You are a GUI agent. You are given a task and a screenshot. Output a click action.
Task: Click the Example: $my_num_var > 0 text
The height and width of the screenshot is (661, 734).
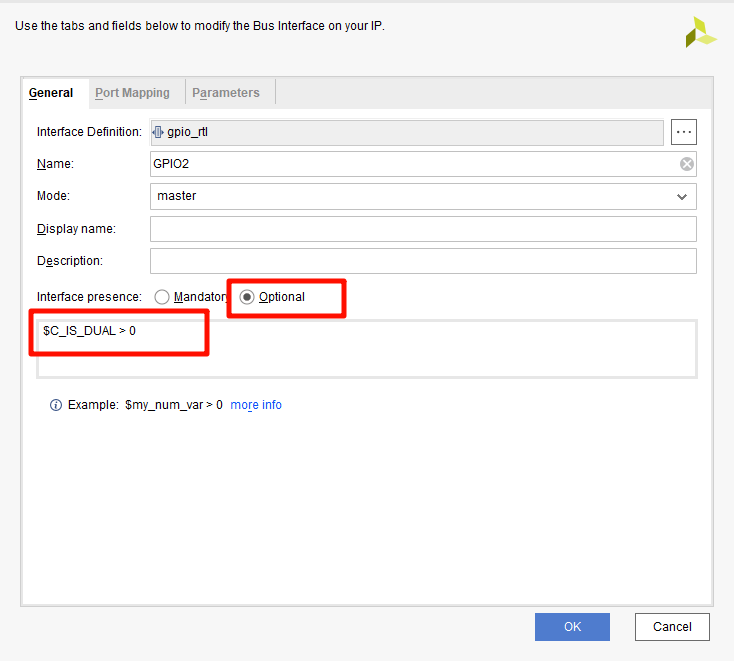click(x=145, y=405)
